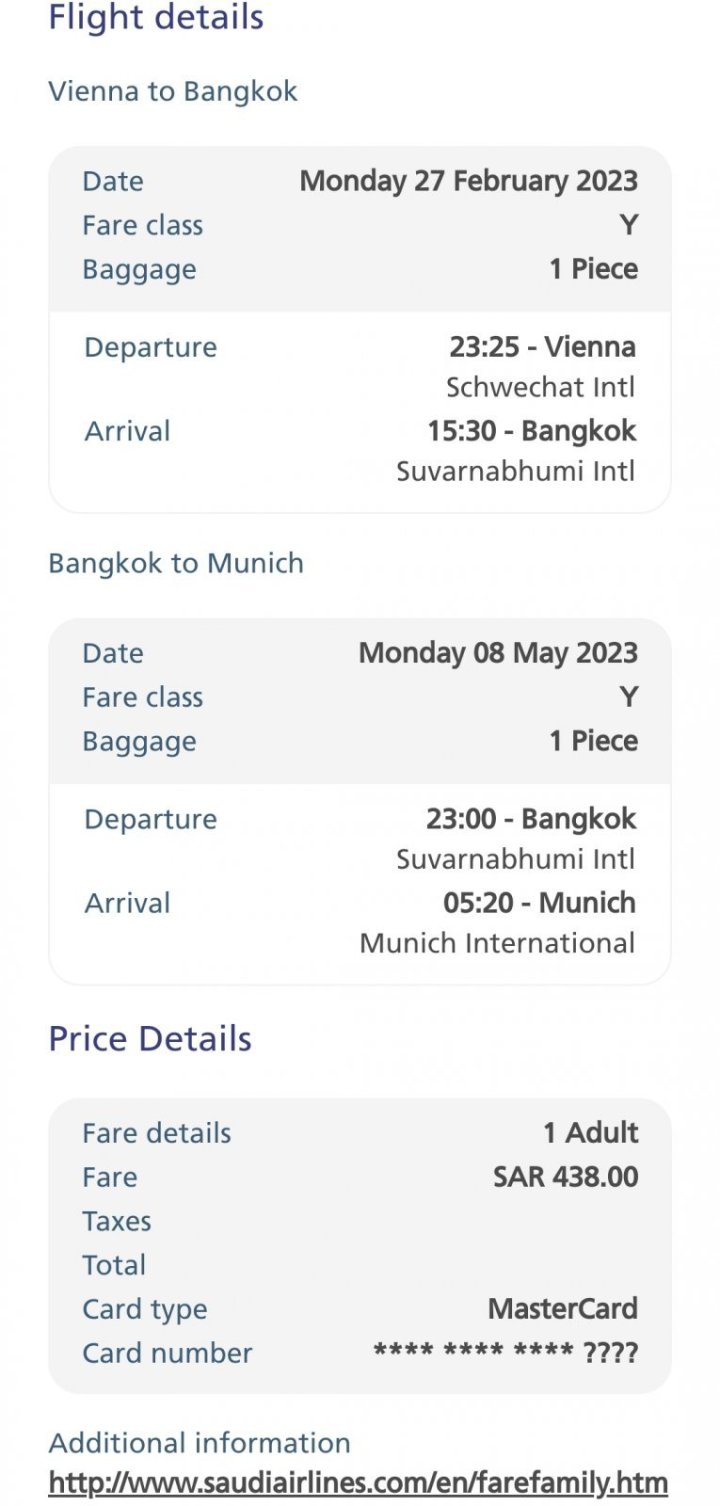Click the masked card number
The image size is (720, 1506).
tap(505, 1354)
